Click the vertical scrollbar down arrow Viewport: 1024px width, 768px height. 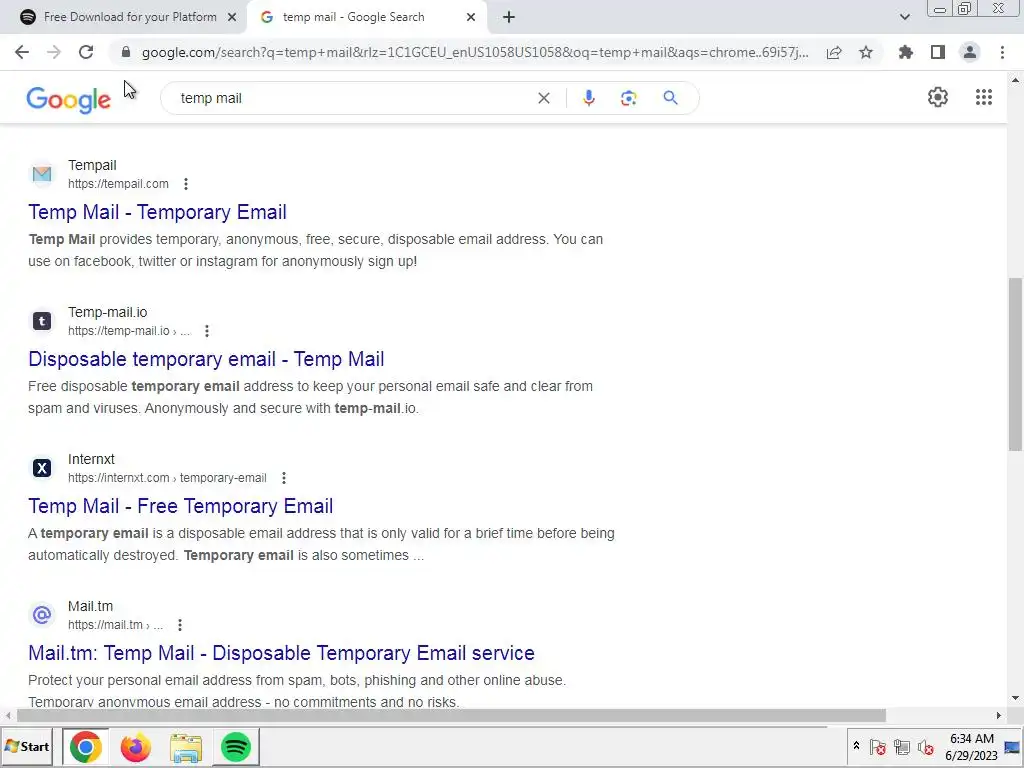click(x=1015, y=698)
